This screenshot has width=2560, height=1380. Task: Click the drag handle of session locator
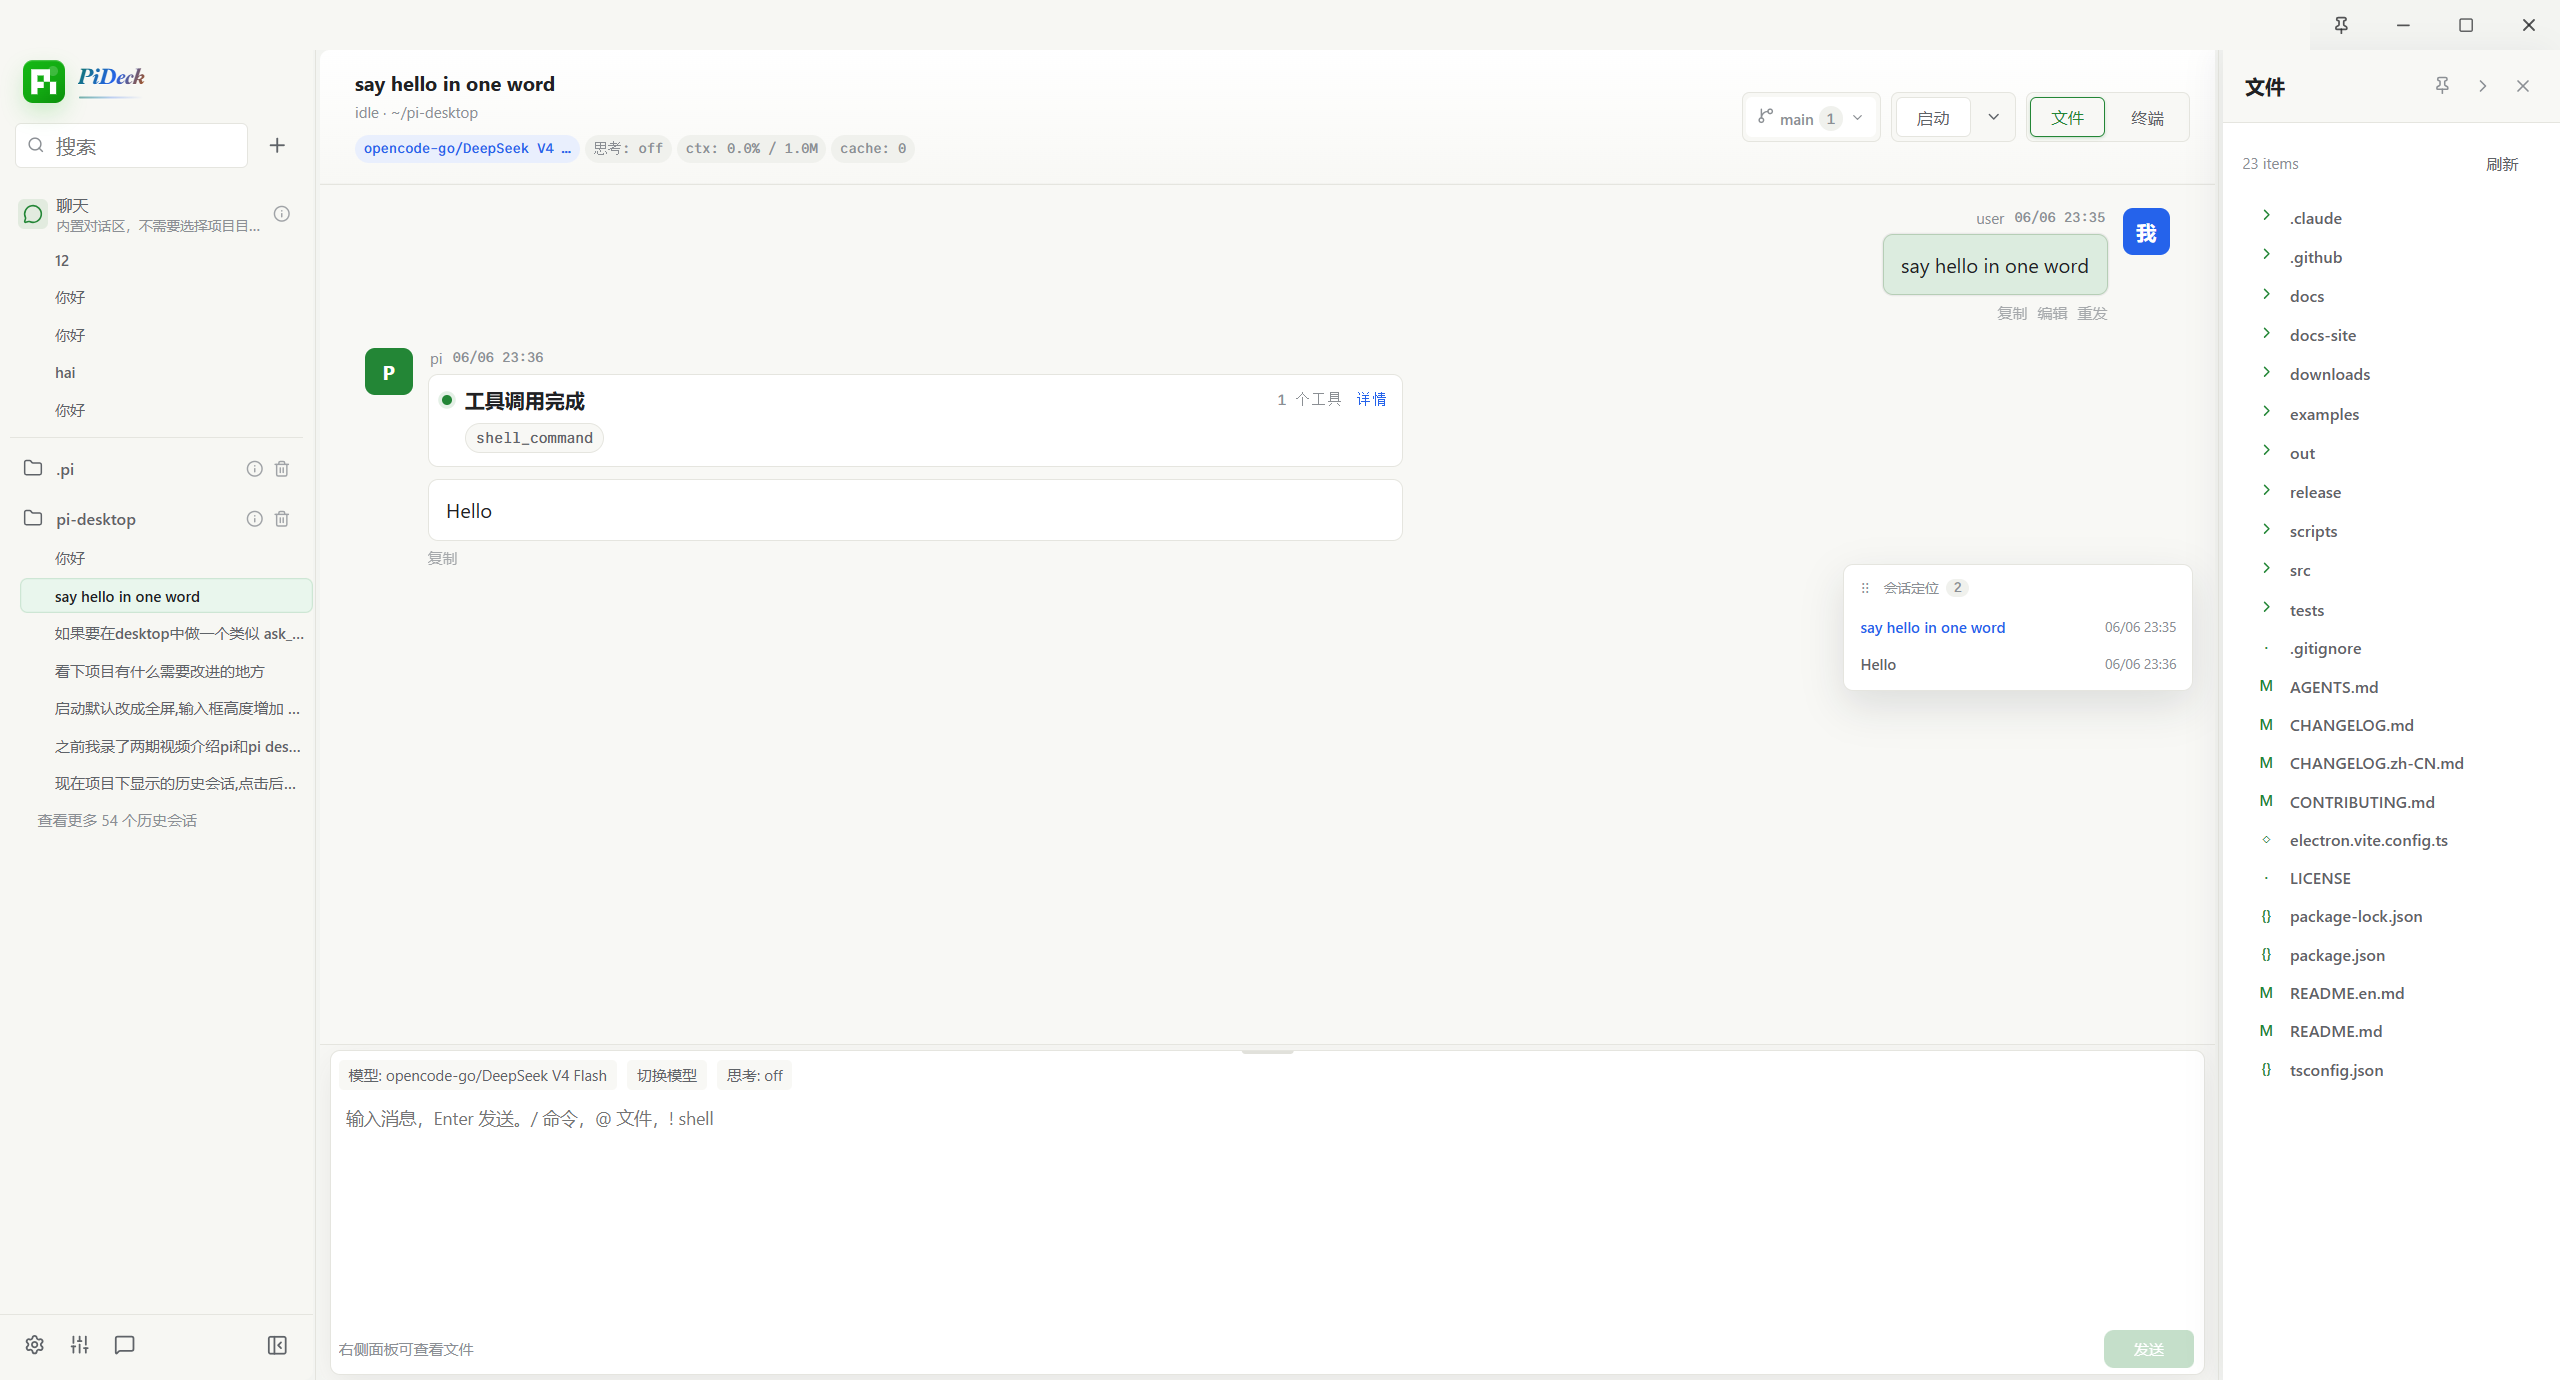tap(1865, 588)
